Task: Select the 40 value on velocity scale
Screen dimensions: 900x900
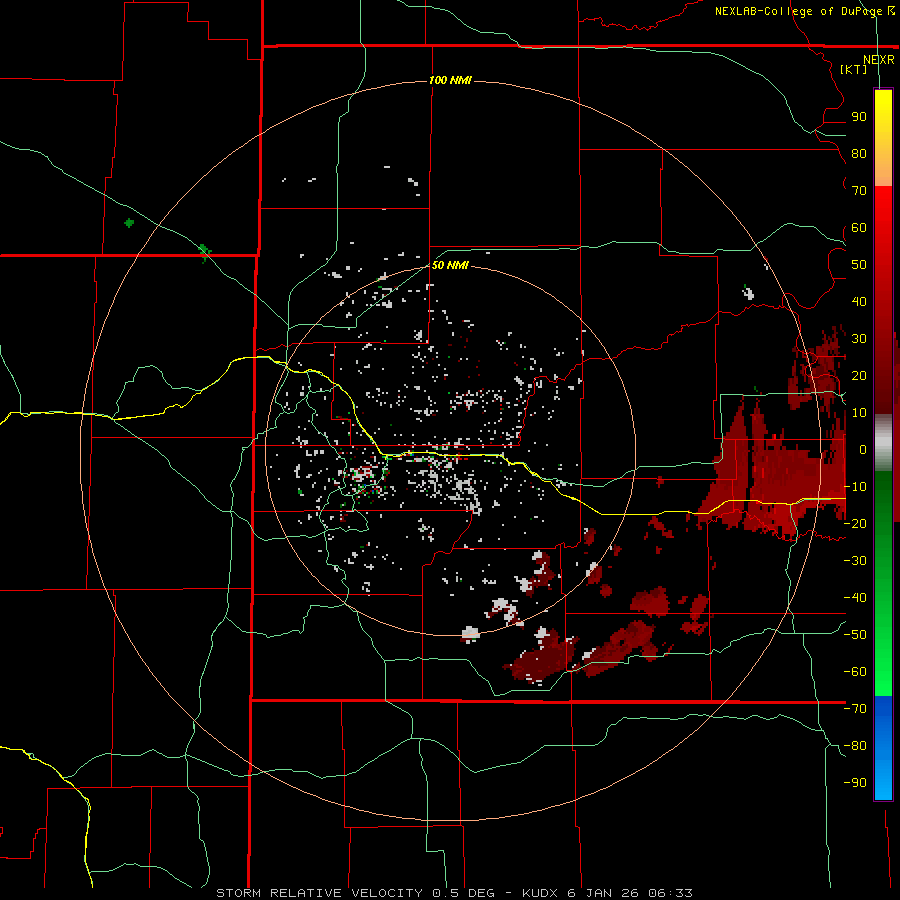Action: tap(859, 301)
